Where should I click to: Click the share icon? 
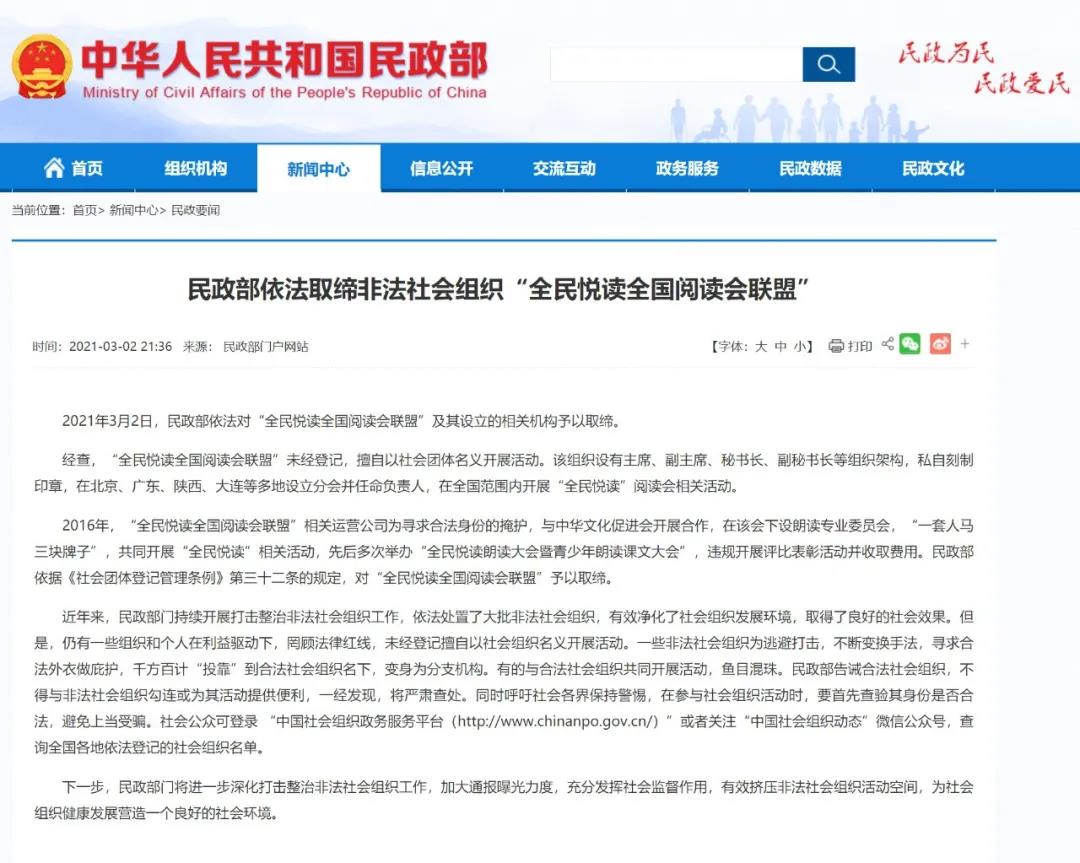click(x=887, y=345)
